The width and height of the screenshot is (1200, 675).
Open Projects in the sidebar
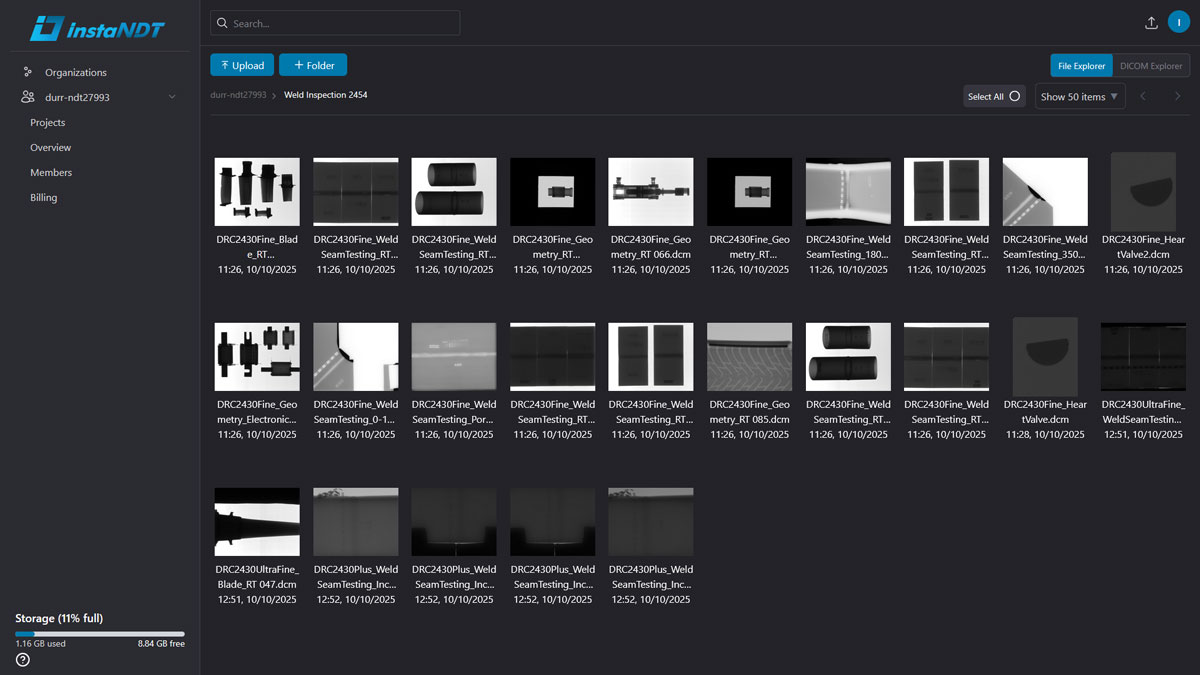(47, 122)
